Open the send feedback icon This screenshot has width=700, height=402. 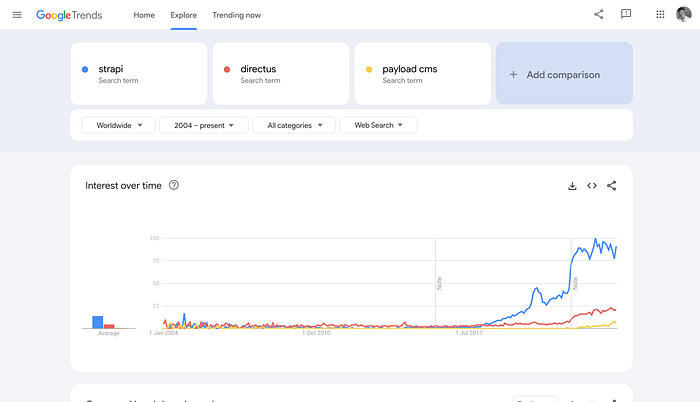(626, 15)
